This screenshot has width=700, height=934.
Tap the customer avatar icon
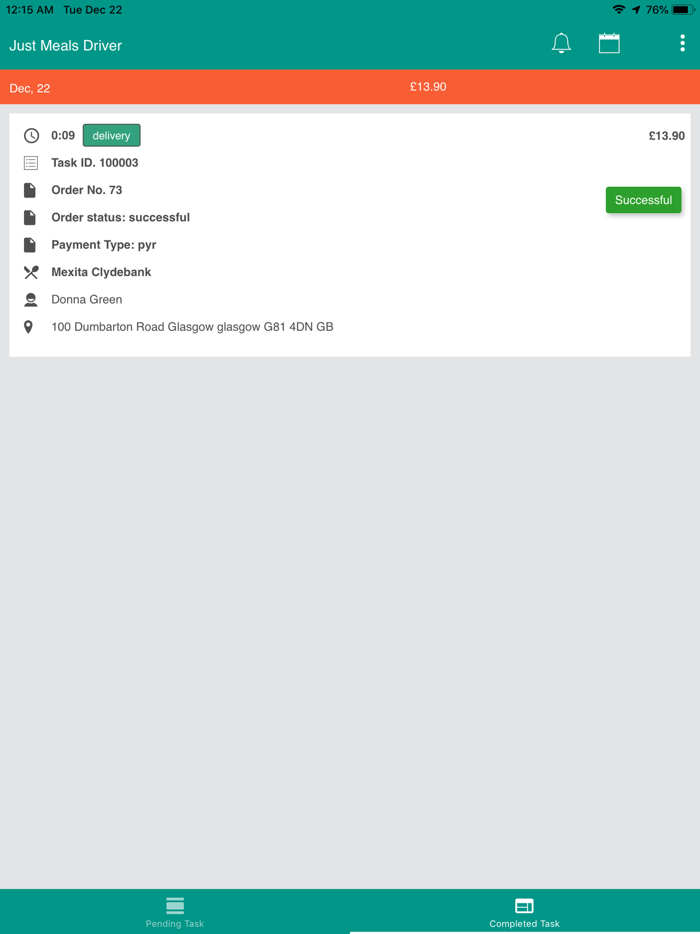[31, 300]
